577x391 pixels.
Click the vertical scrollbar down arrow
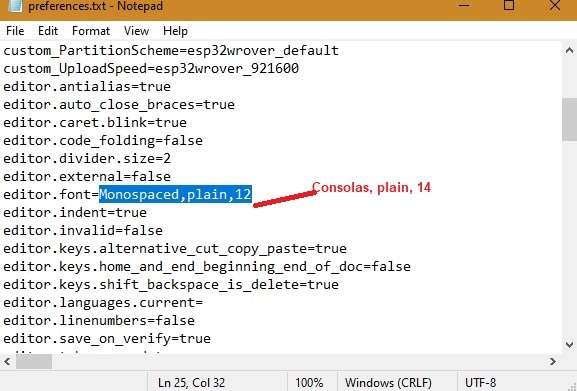(569, 345)
